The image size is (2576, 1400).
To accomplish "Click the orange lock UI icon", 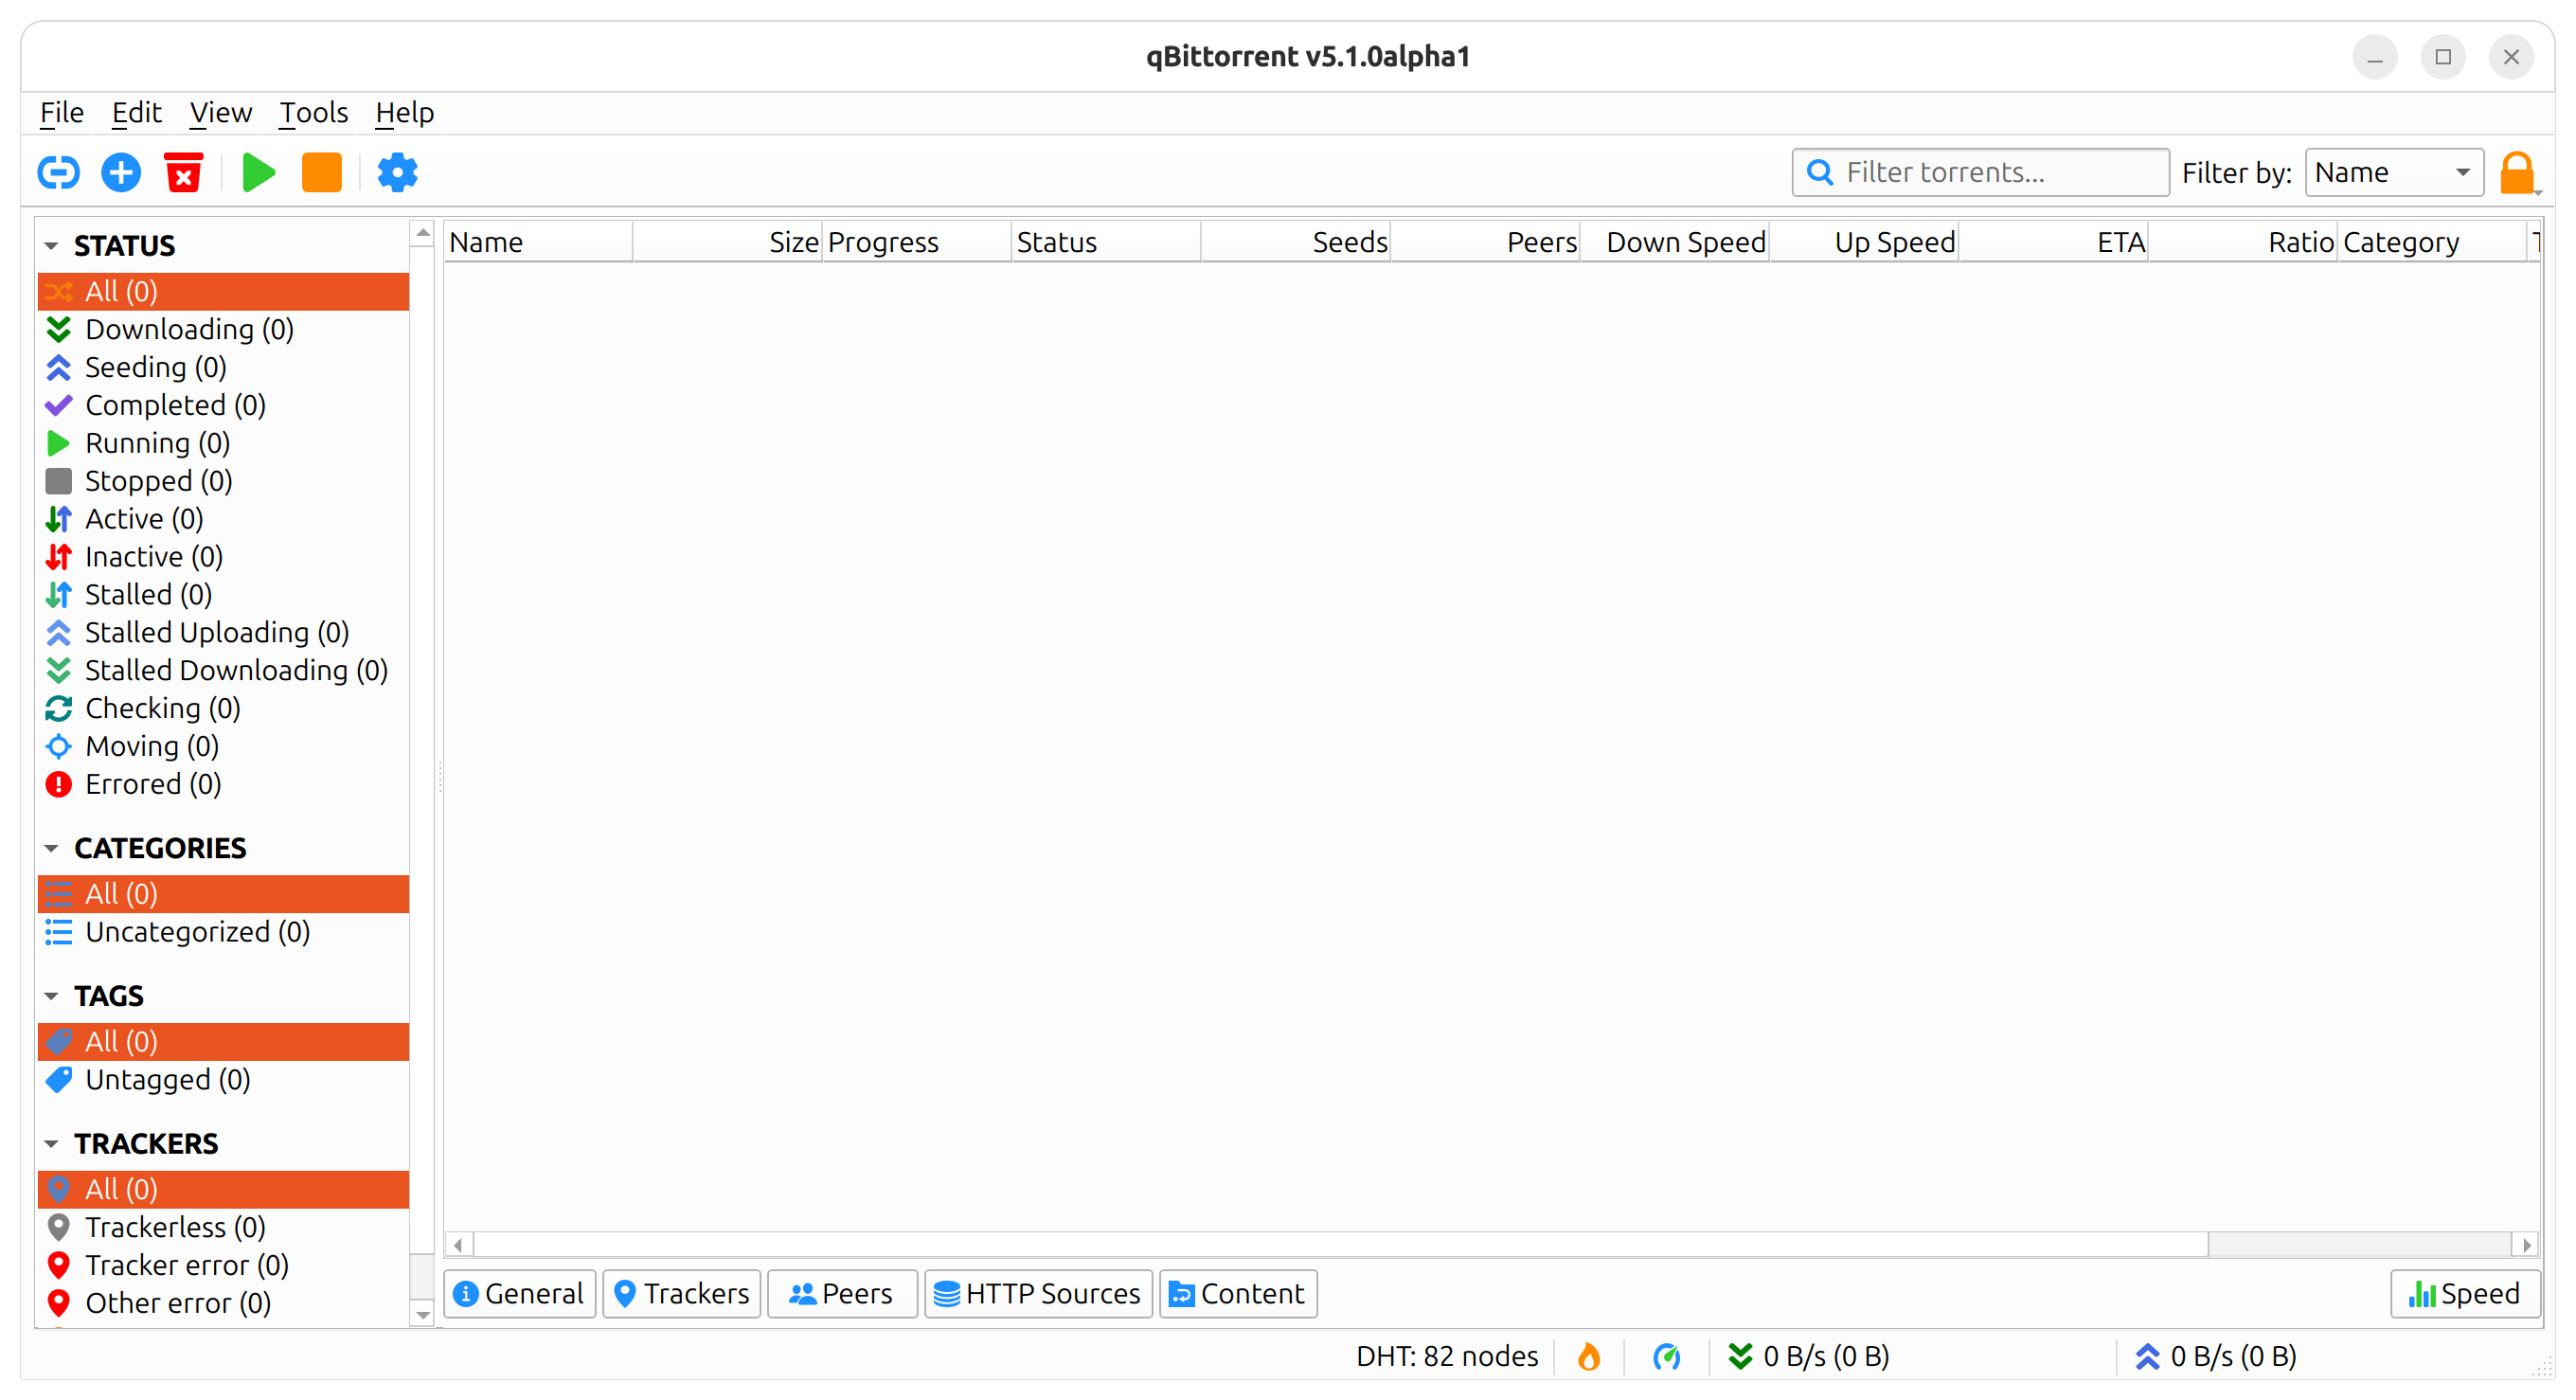I will pos(2517,172).
